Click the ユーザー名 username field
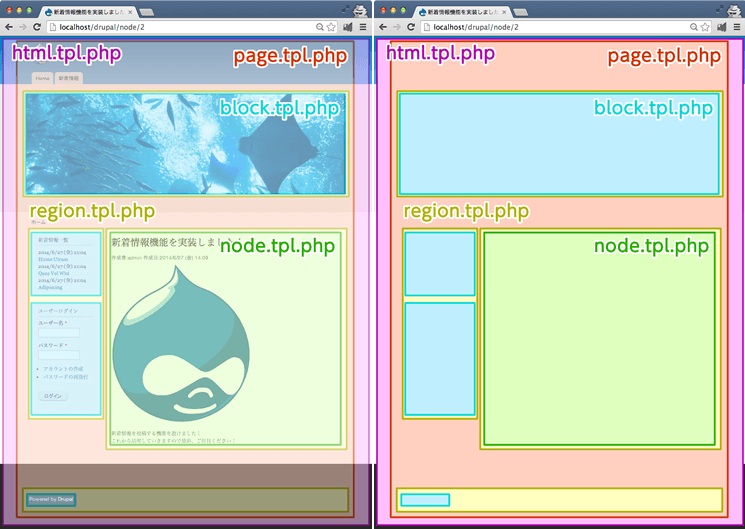The height and width of the screenshot is (529, 745). 59,333
